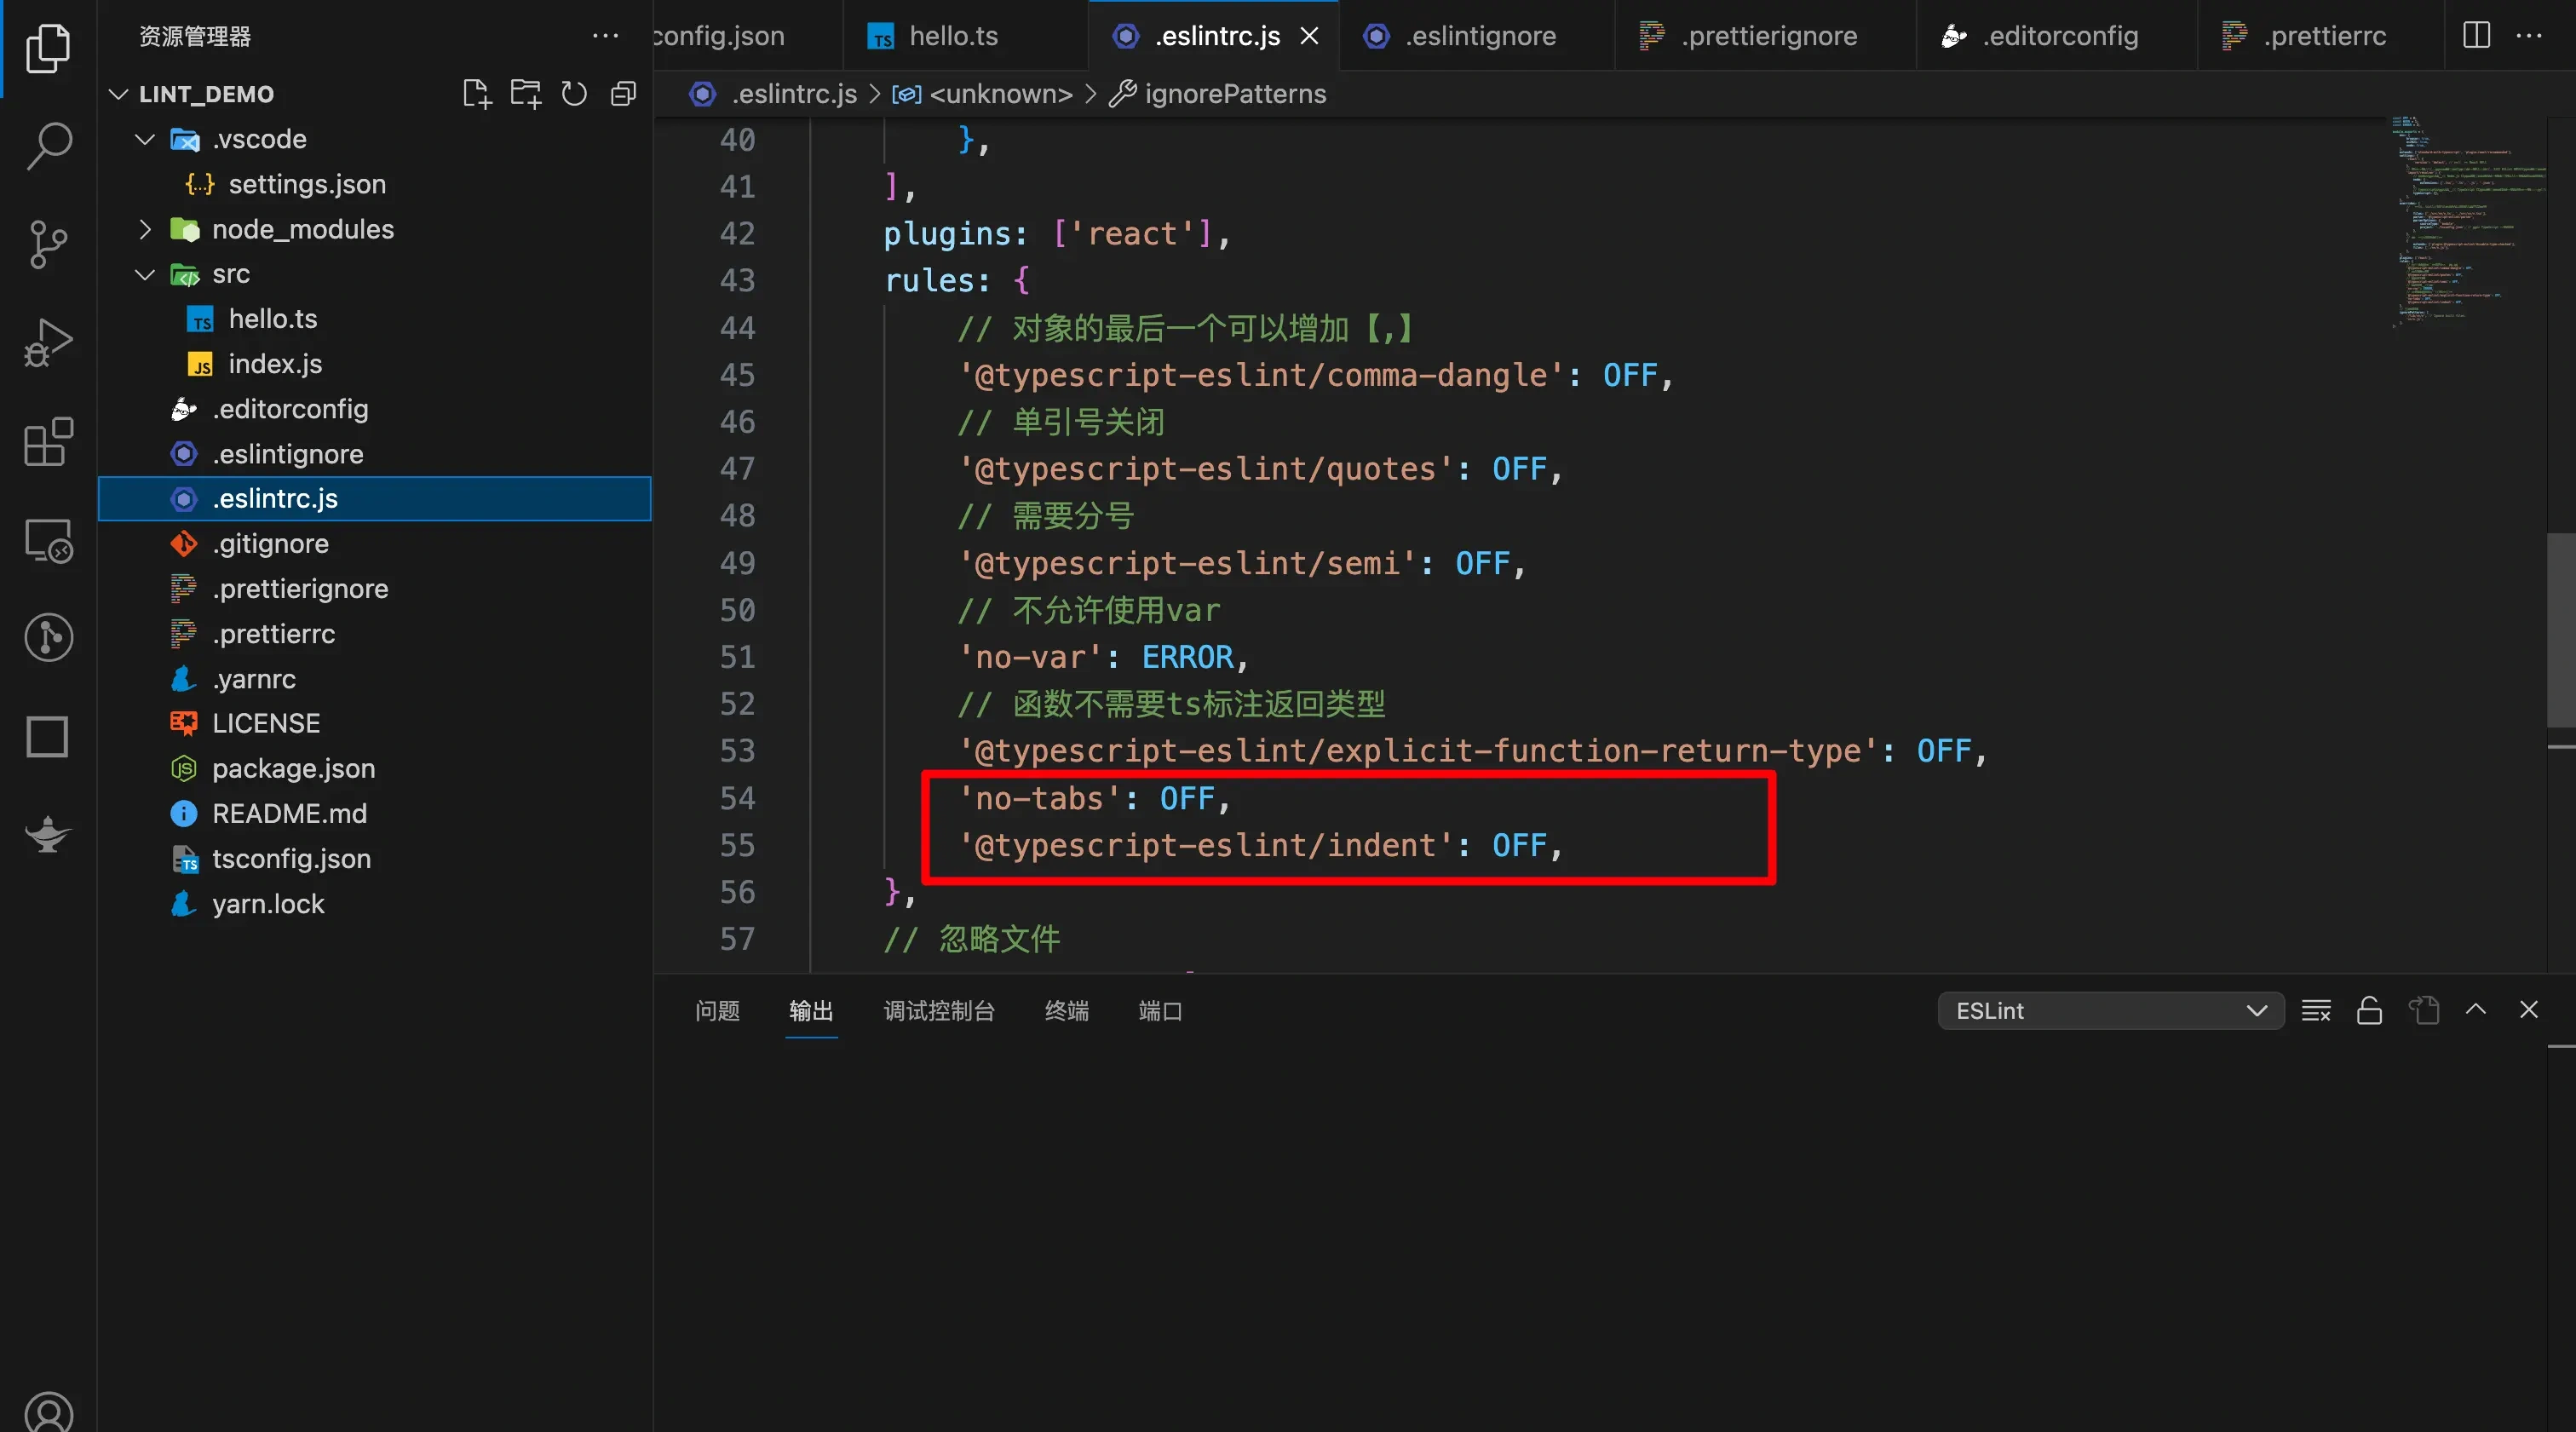Clear the output panel contents

[2316, 1011]
